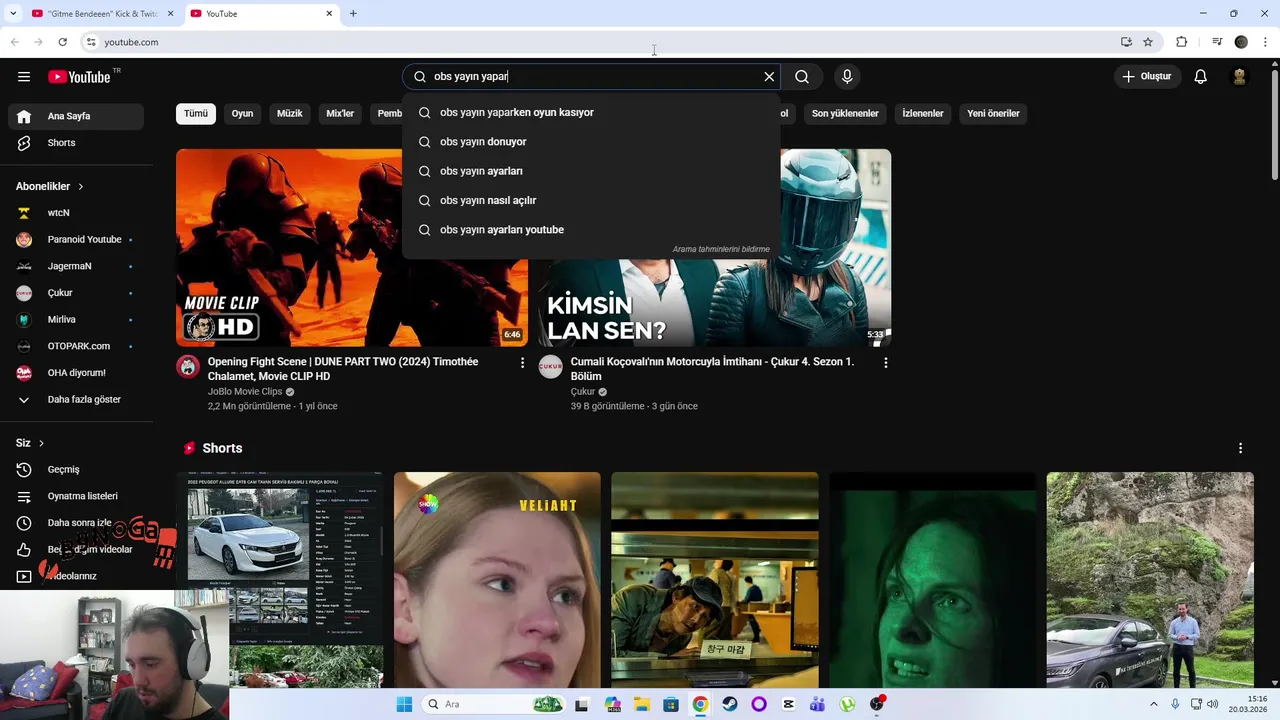Open the green-lit woman face short

[932, 580]
